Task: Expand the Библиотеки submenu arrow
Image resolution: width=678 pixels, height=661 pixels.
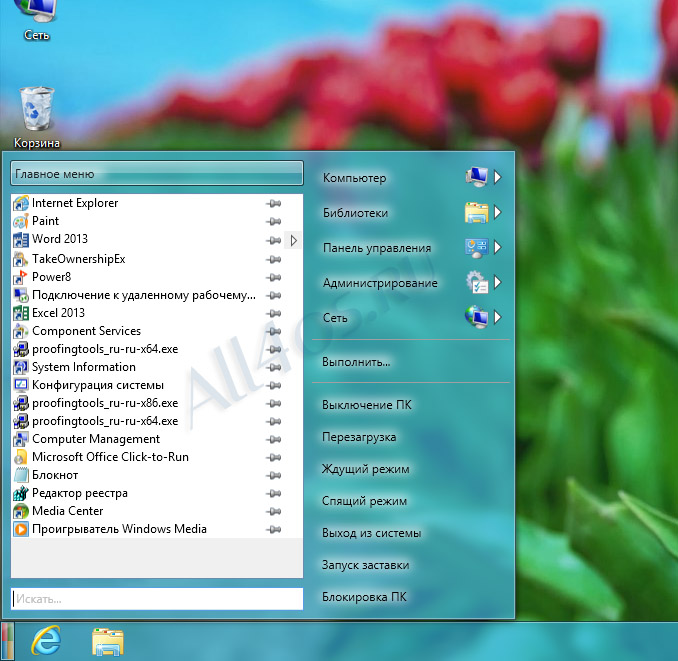Action: coord(498,212)
